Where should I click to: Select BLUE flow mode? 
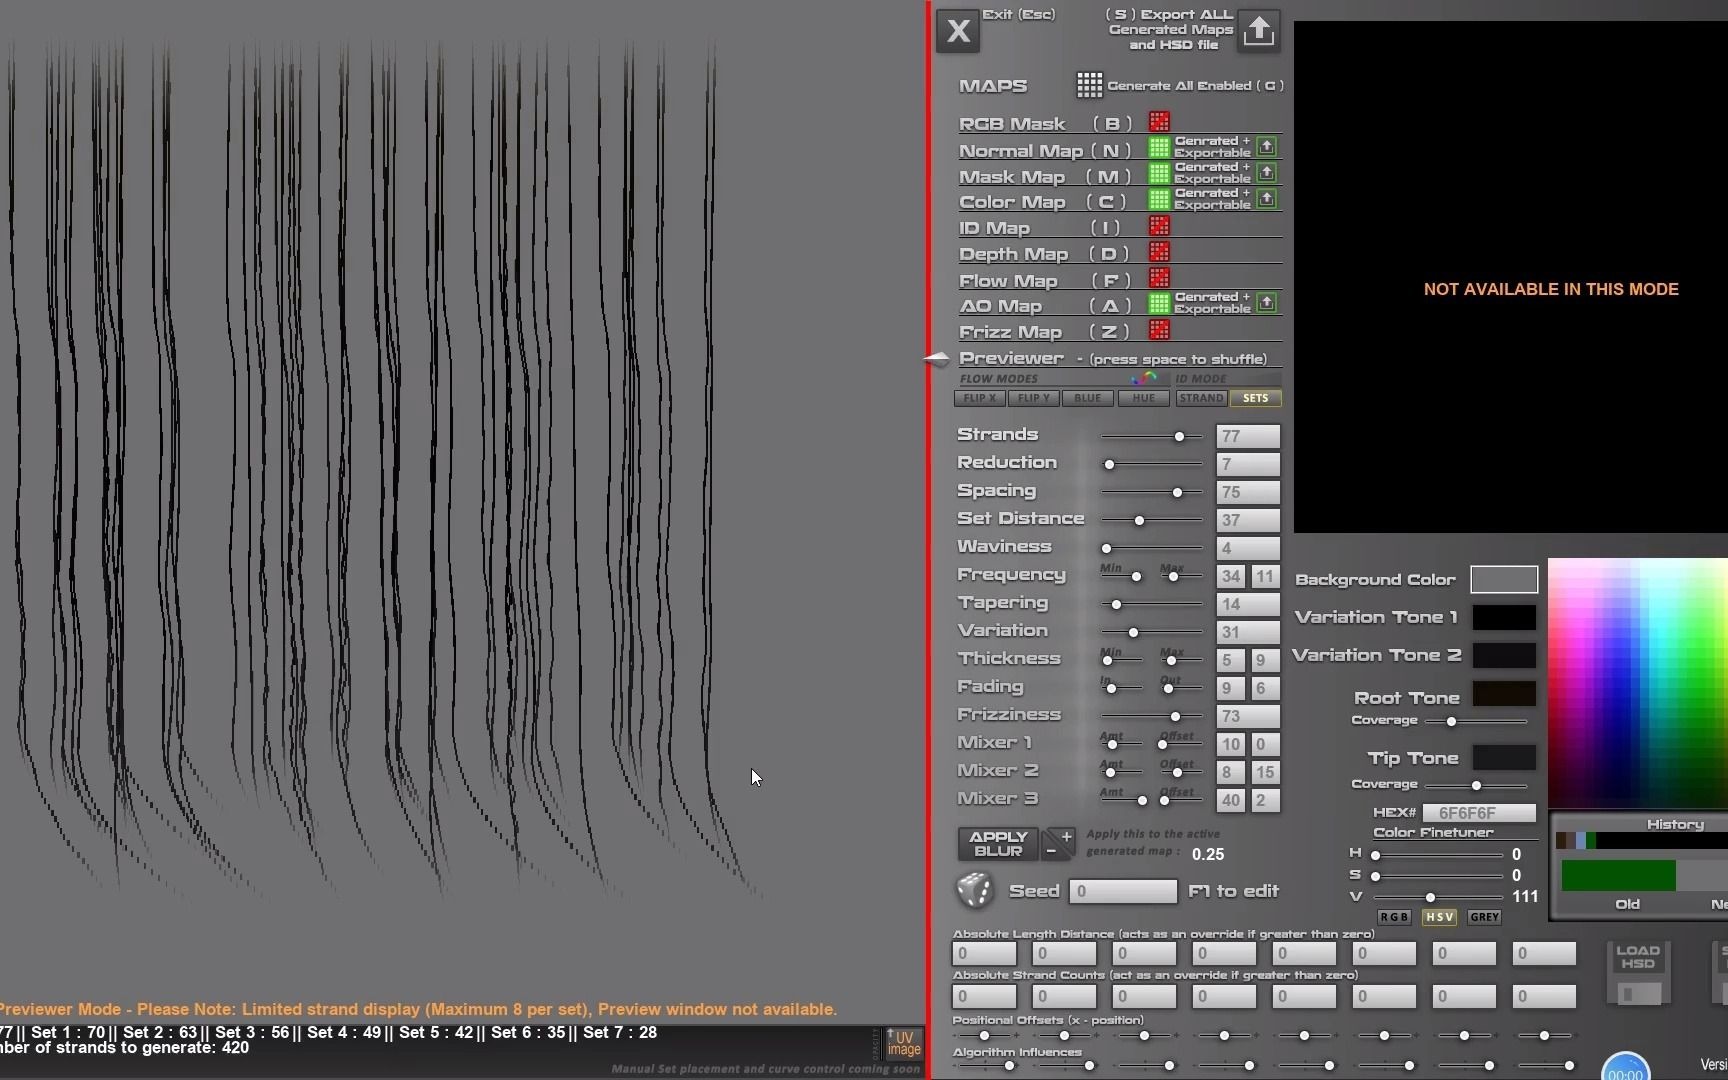[x=1088, y=398]
